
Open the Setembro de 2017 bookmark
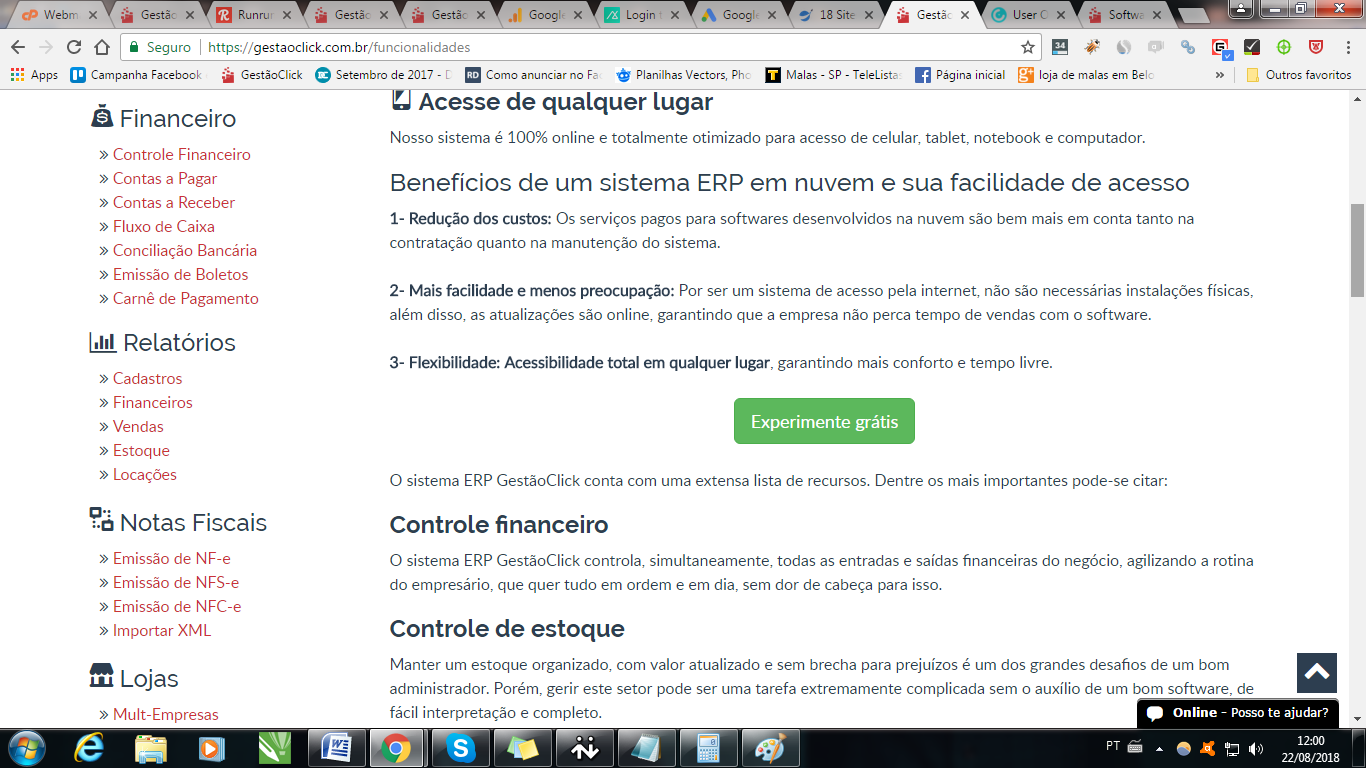(x=383, y=75)
